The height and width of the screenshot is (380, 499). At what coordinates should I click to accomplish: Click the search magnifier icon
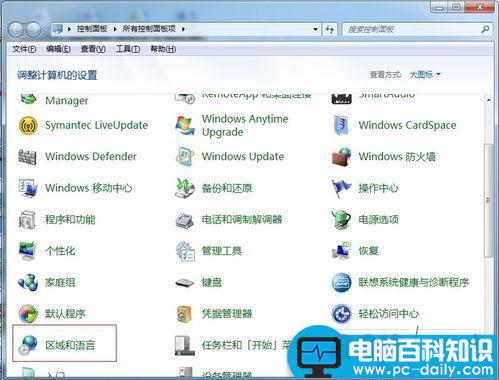click(485, 29)
